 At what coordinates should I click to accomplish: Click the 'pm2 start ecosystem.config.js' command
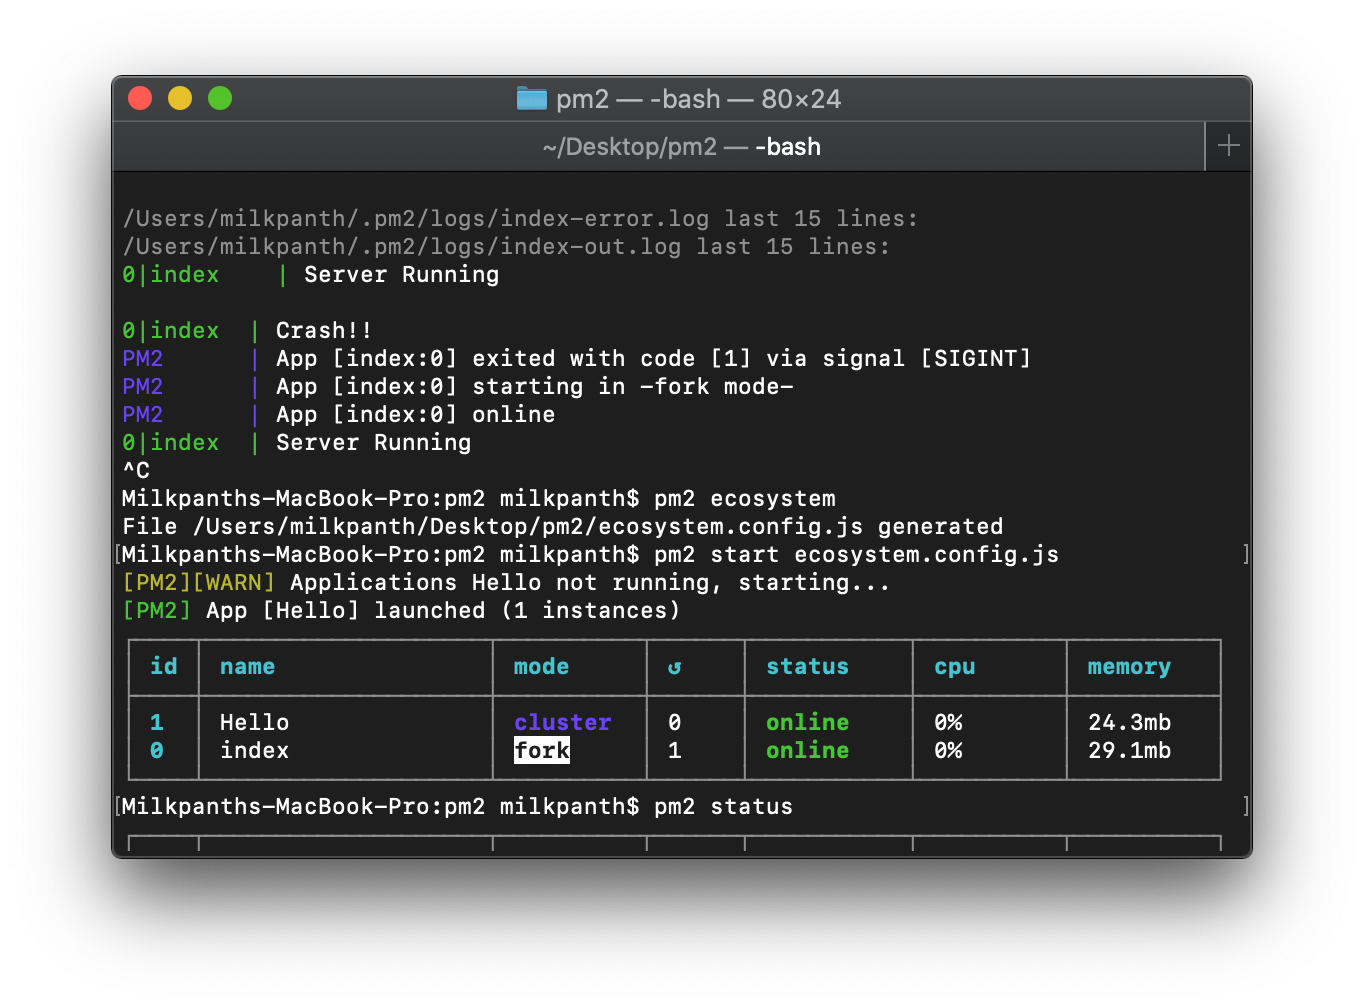[x=856, y=554]
